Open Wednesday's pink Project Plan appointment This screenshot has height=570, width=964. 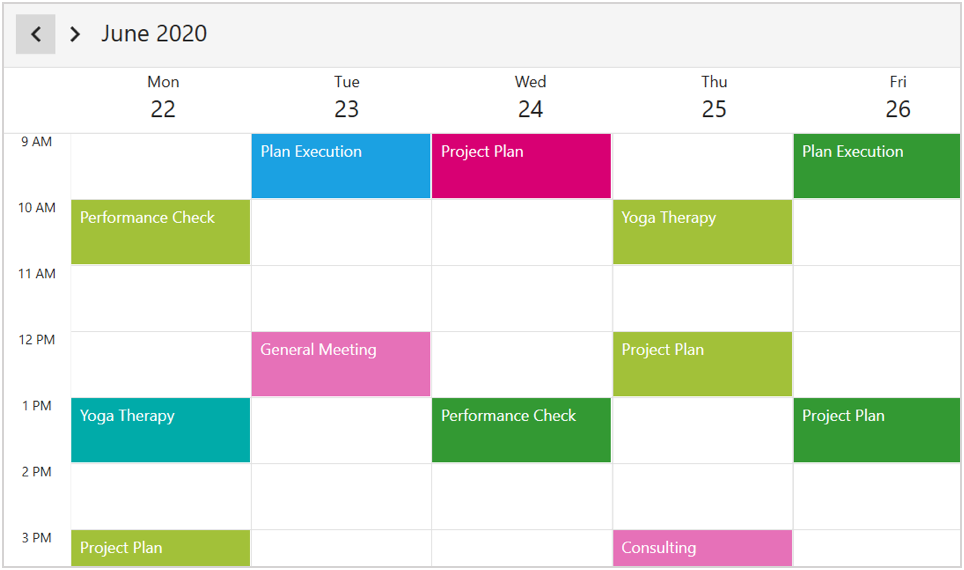521,166
